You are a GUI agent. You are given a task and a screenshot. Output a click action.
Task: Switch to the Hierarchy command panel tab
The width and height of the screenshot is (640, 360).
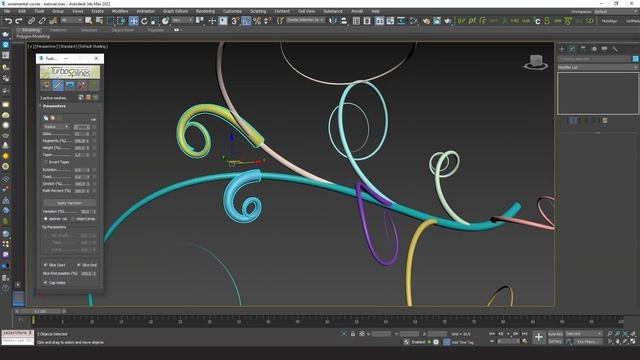(583, 49)
